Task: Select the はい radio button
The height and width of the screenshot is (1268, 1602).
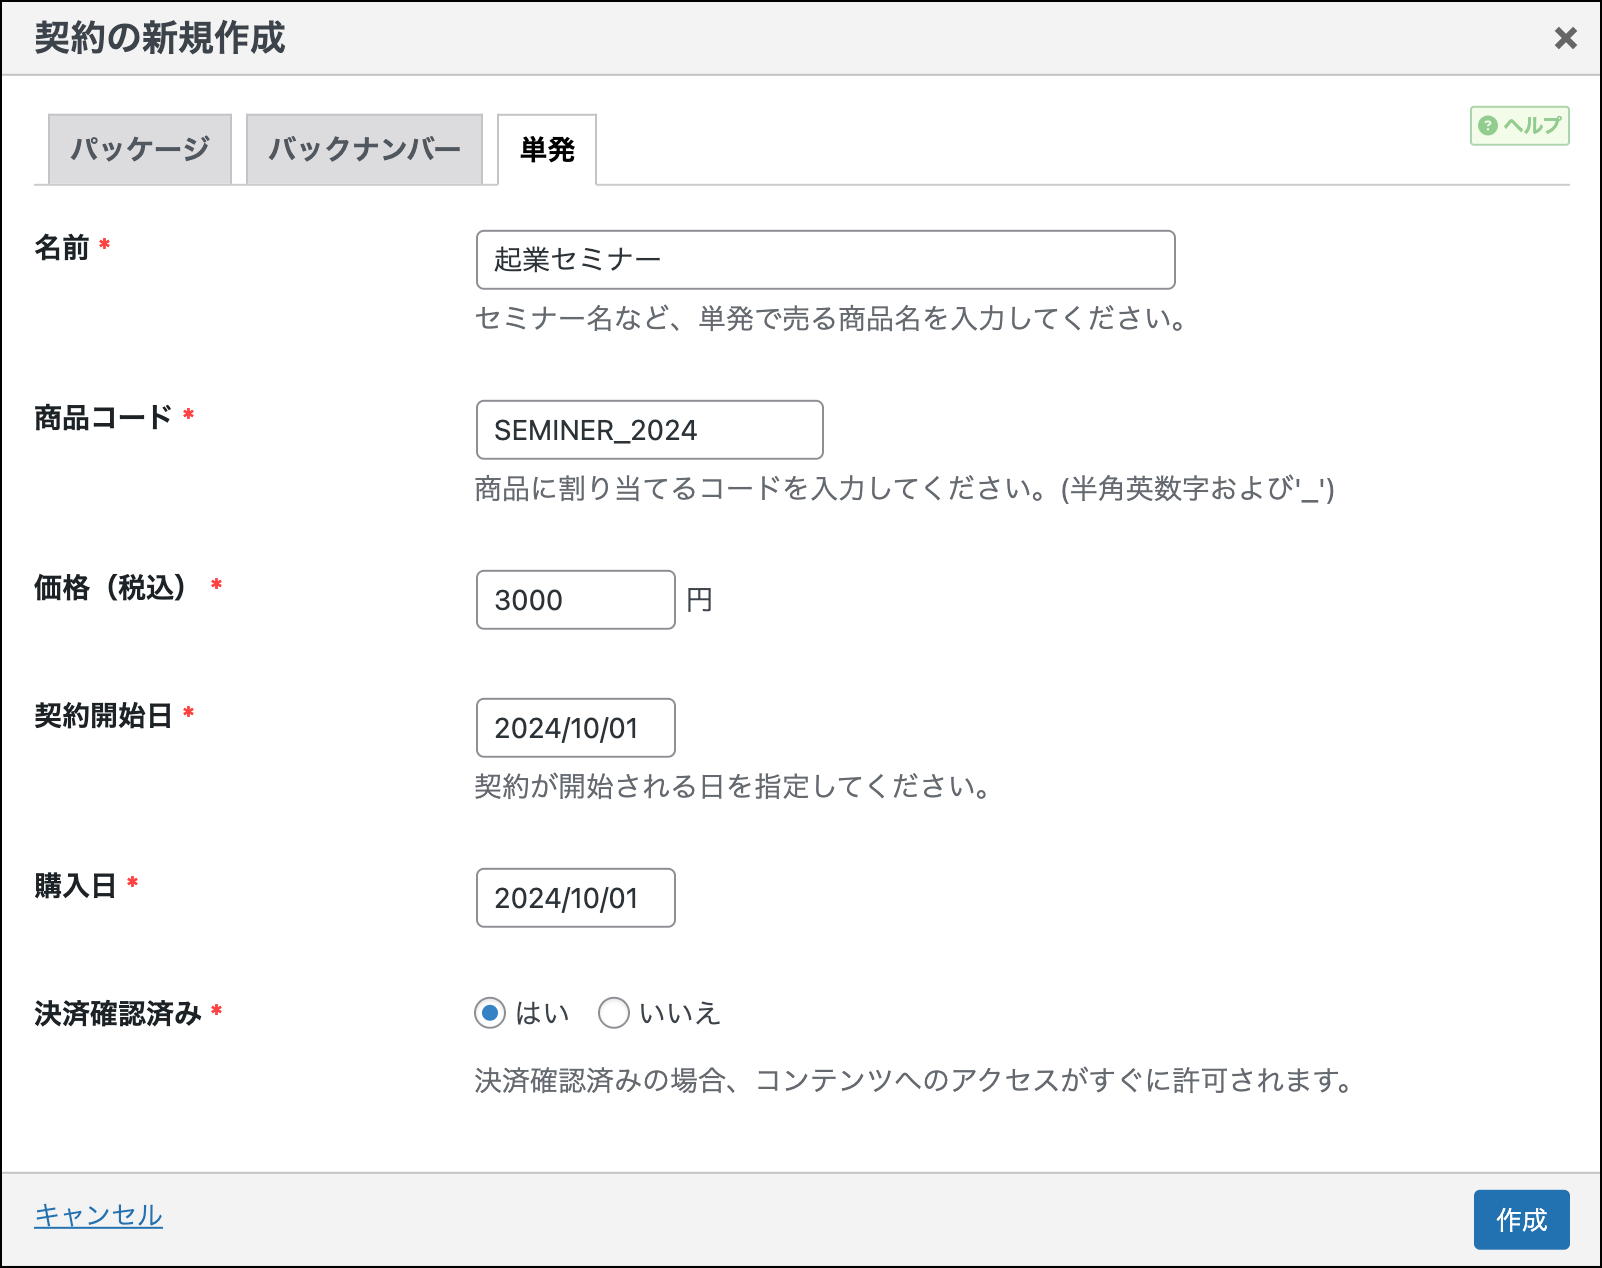Action: coord(490,1014)
